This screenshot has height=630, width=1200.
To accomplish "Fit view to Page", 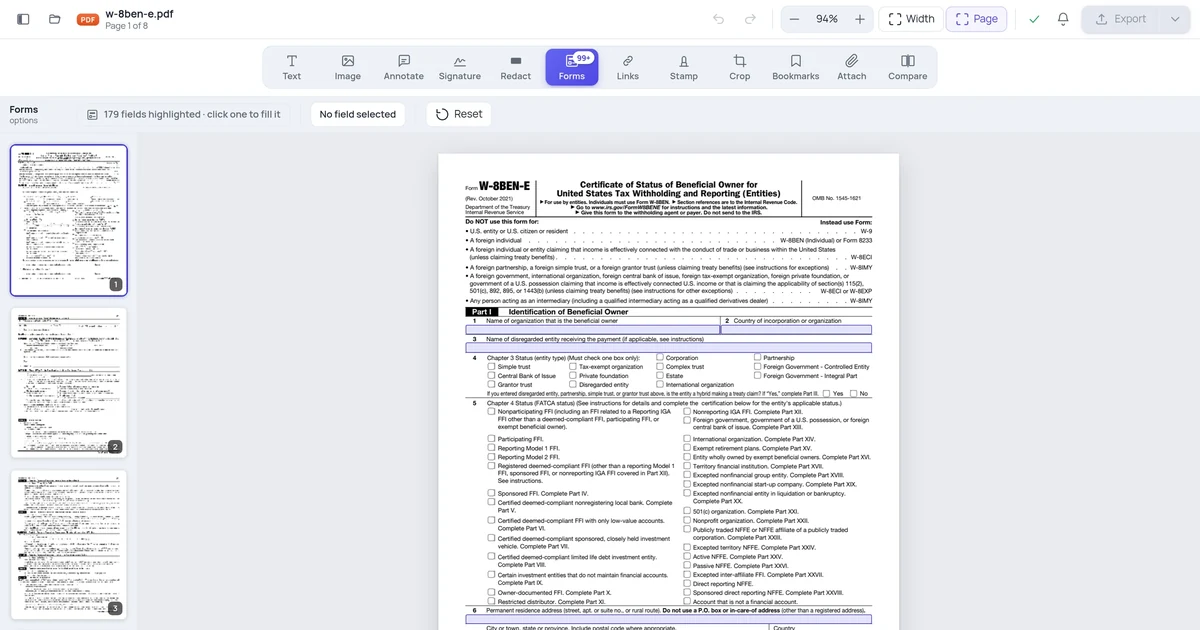I will tap(976, 19).
